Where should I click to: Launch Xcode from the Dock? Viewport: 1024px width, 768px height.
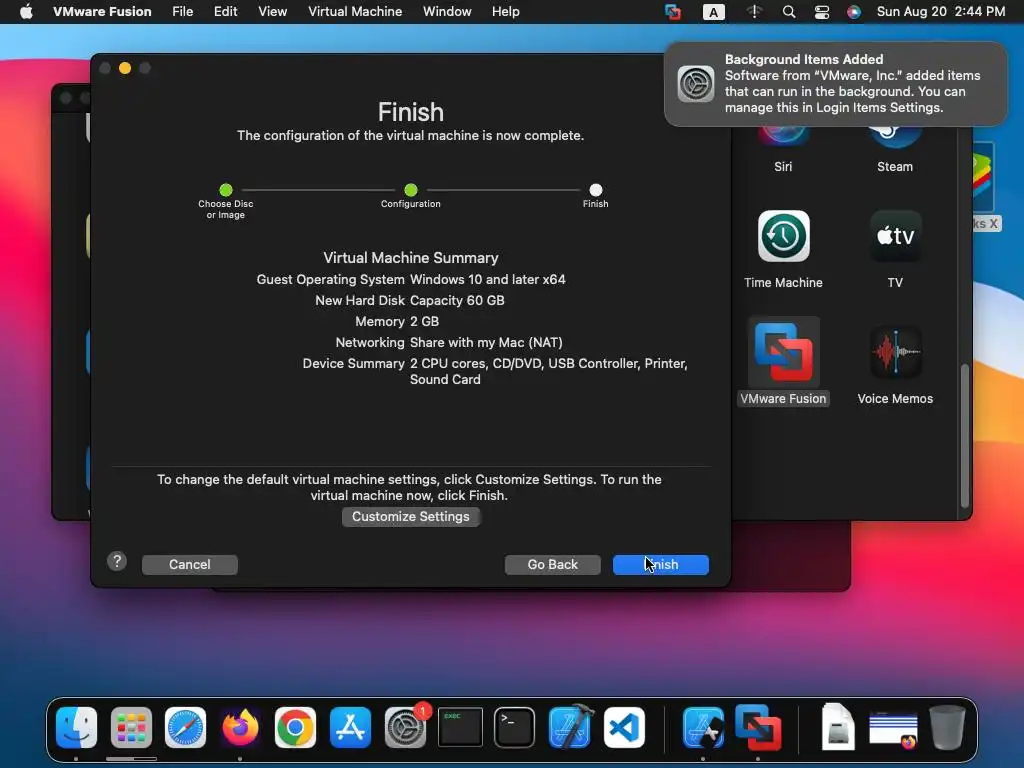570,726
